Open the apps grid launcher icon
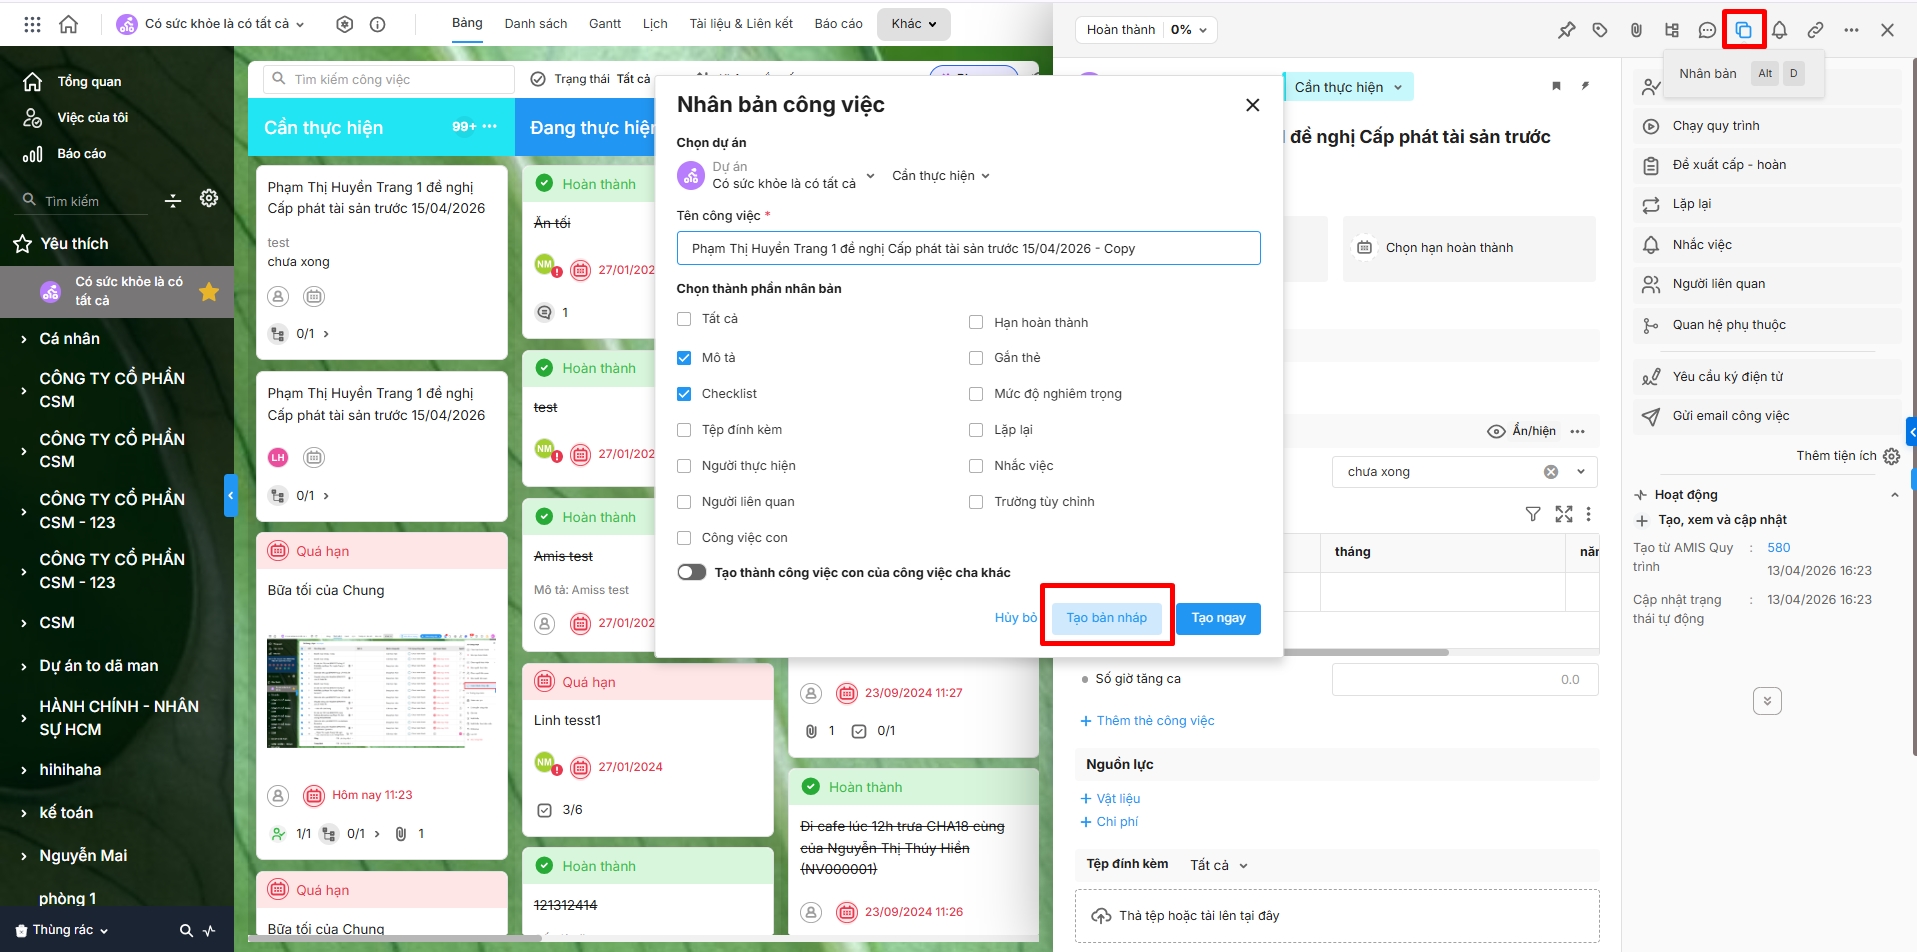This screenshot has width=1917, height=952. (32, 24)
